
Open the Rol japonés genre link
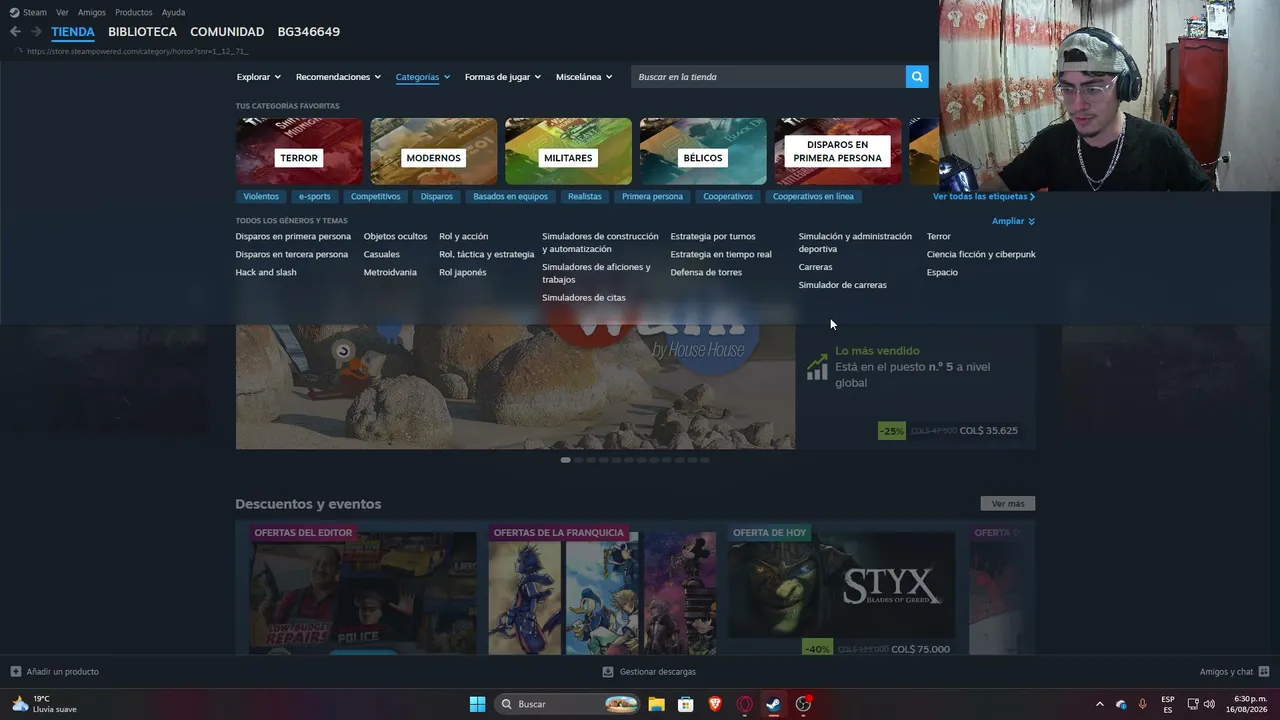click(x=463, y=272)
